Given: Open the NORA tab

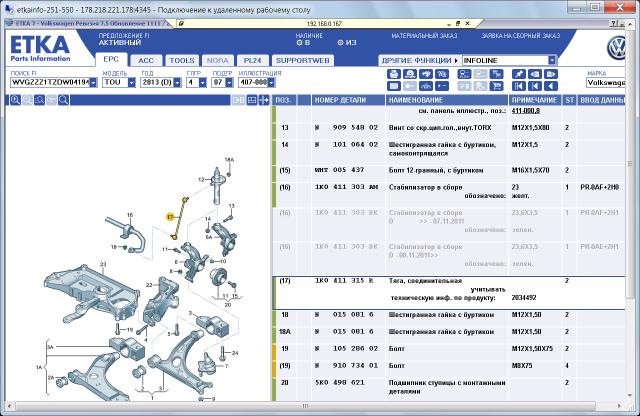Looking at the screenshot, I should tap(218, 60).
